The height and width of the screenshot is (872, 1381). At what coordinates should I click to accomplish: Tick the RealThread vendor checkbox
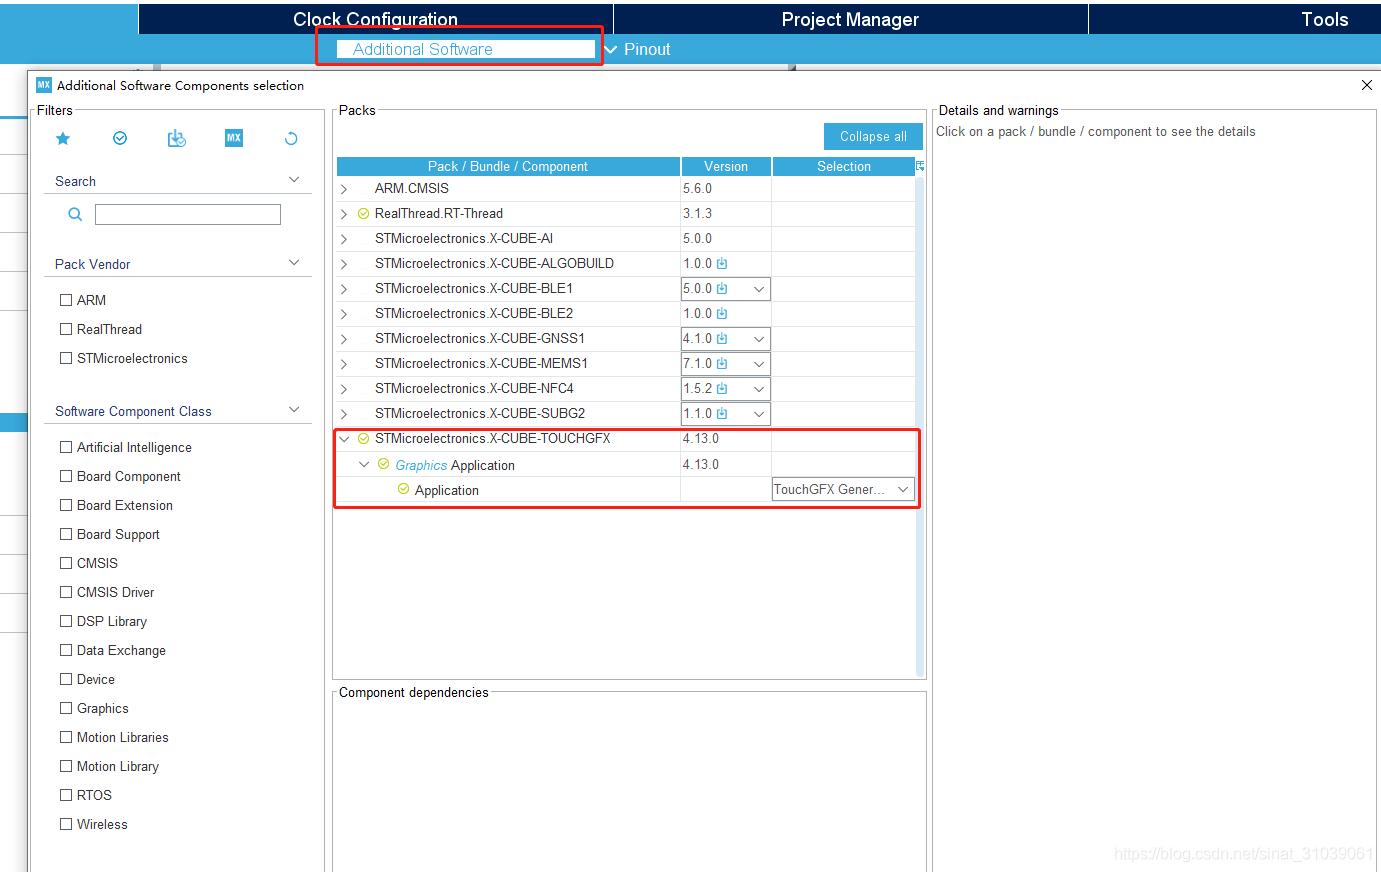[x=66, y=329]
